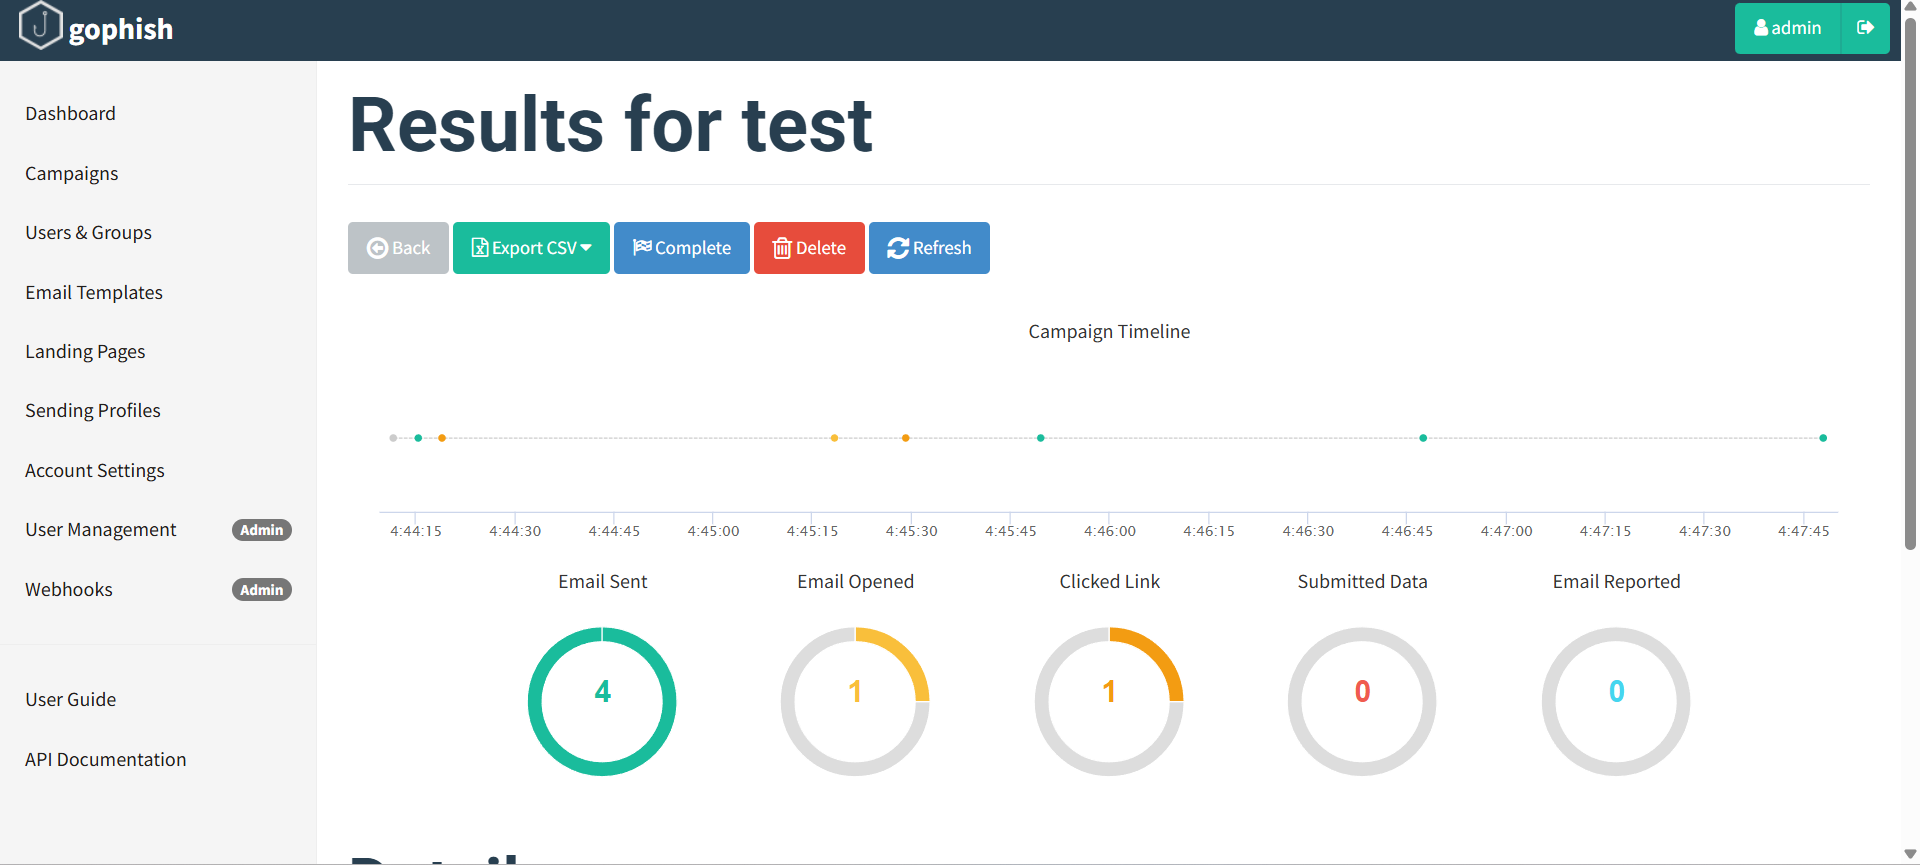Click the admin user icon
Viewport: 1920px width, 865px height.
(1761, 28)
